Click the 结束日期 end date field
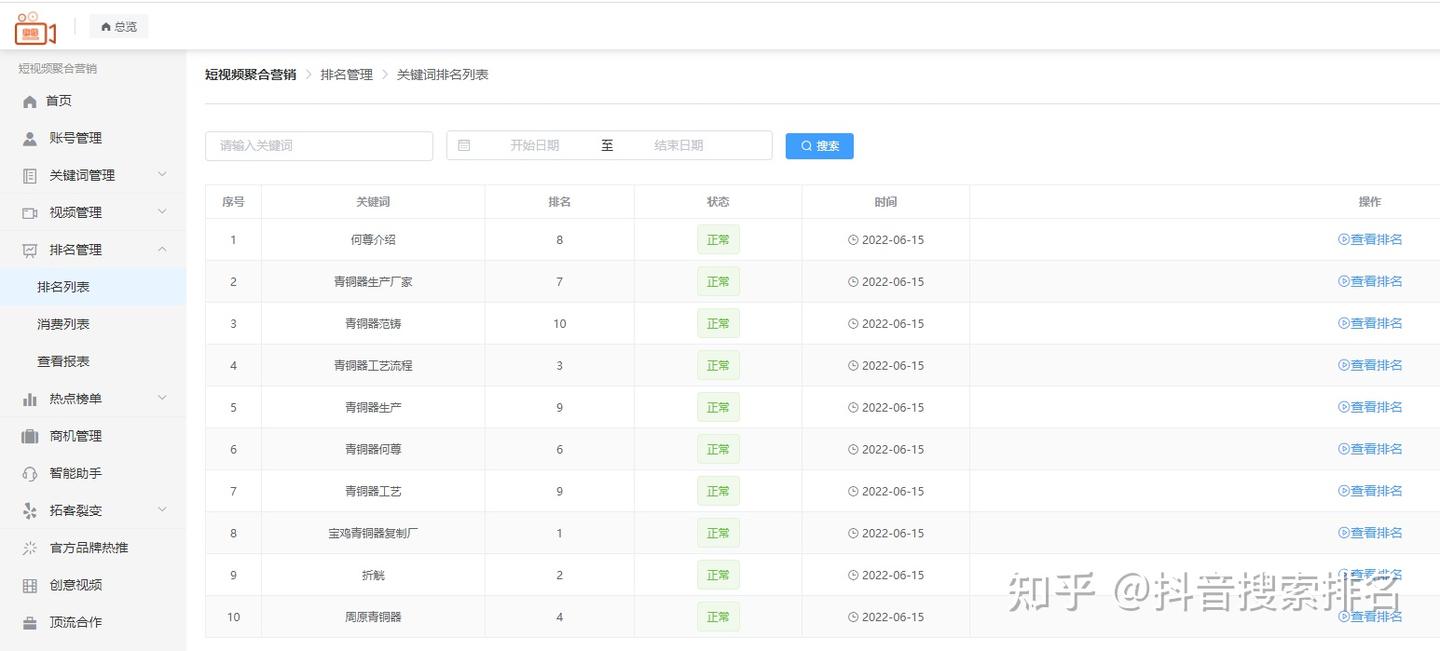The image size is (1440, 651). pos(679,145)
